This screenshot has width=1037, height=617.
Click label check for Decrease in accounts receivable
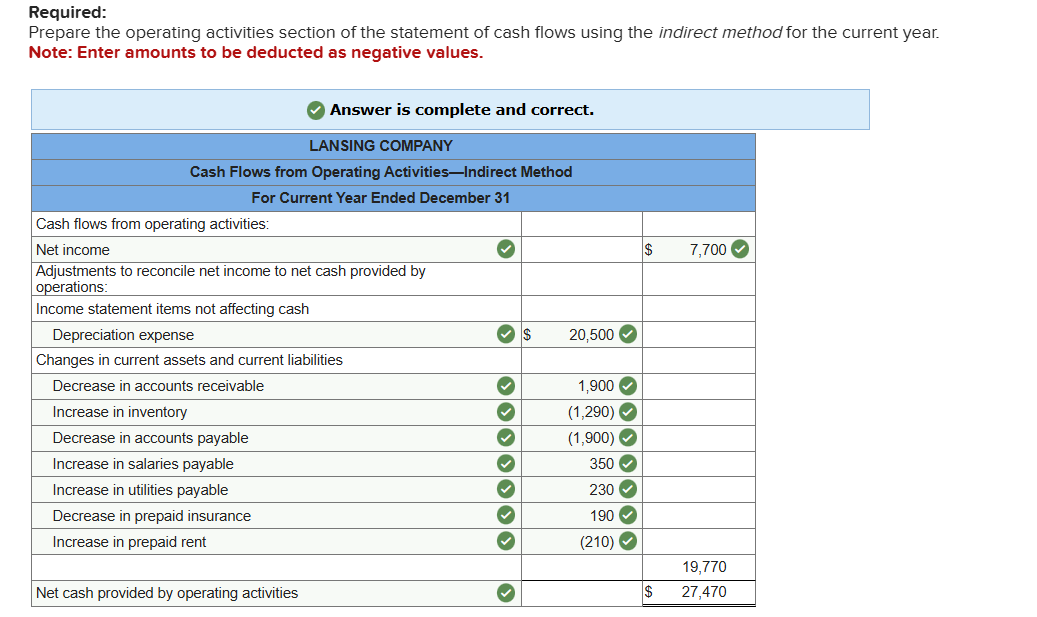pyautogui.click(x=506, y=386)
